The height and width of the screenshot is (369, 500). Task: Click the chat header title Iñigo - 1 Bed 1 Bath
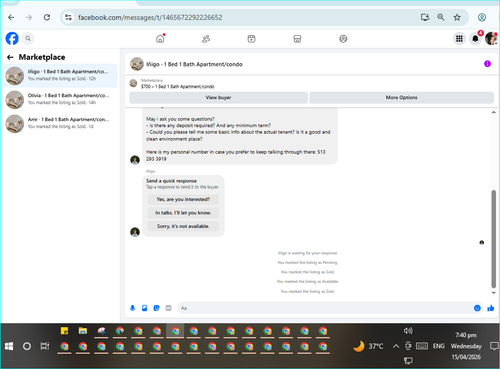point(194,64)
